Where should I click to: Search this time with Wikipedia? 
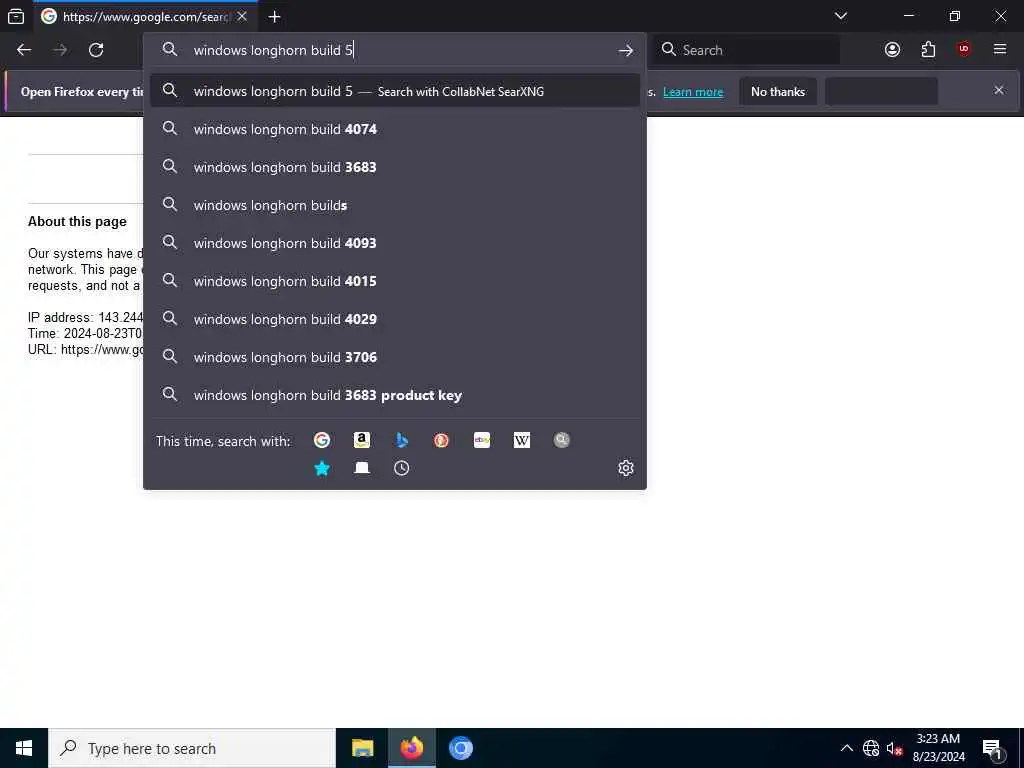(x=522, y=440)
